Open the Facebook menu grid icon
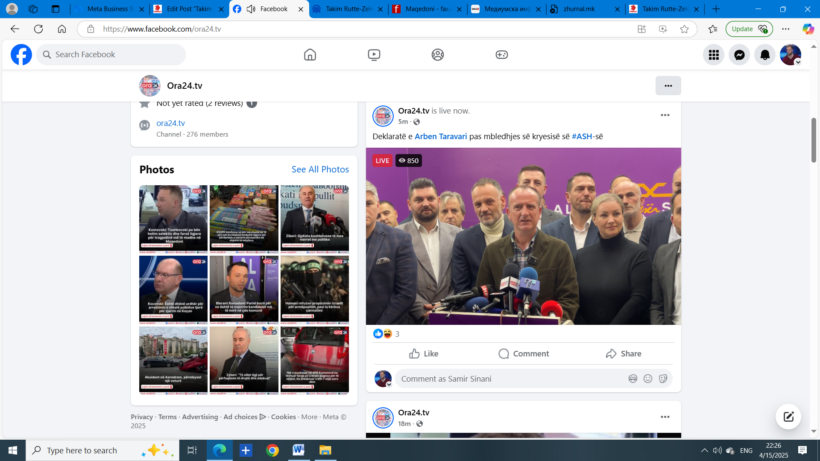The height and width of the screenshot is (461, 820). point(714,54)
